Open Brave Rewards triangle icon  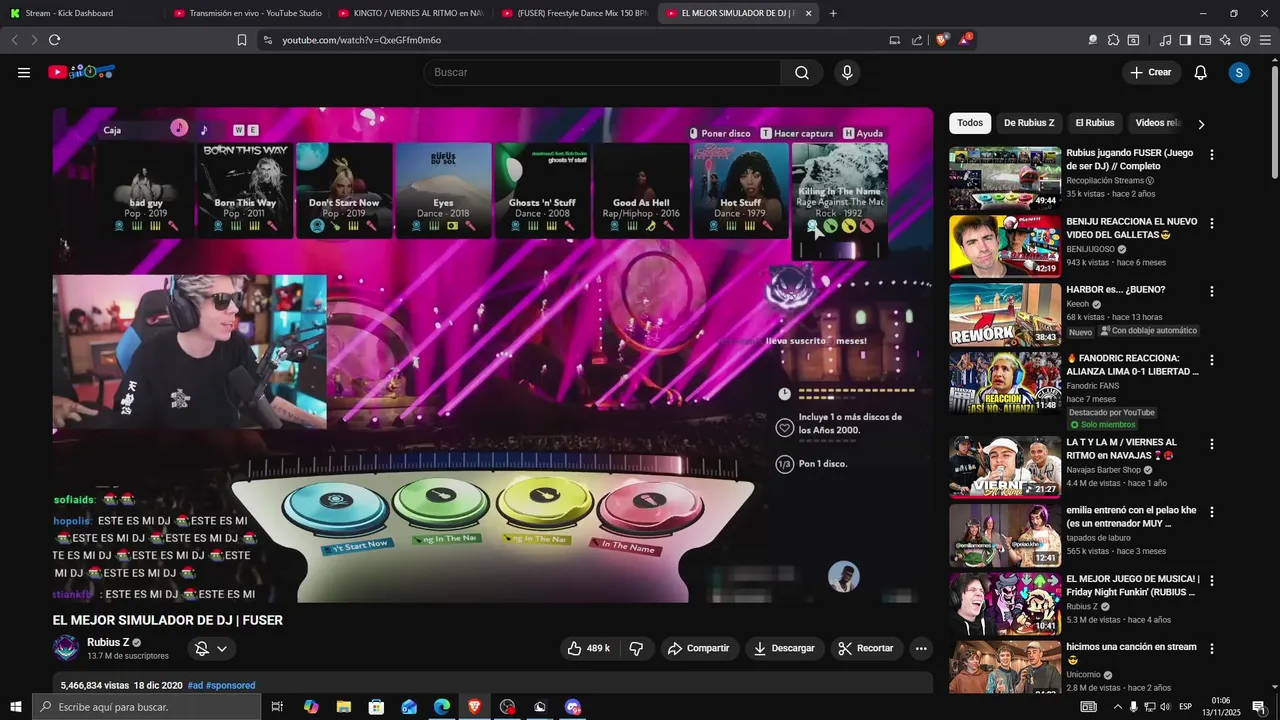[x=965, y=40]
